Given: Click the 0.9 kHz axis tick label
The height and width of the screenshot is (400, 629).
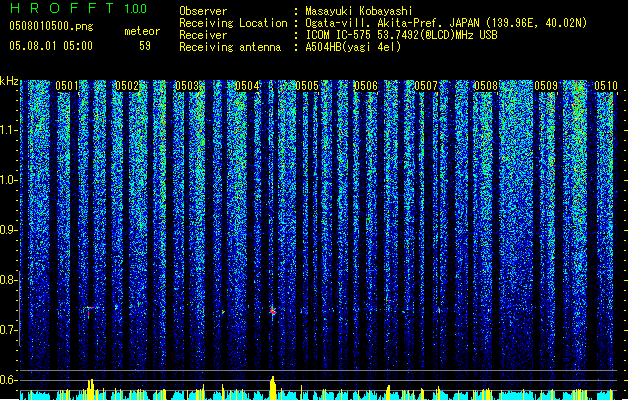Looking at the screenshot, I should pos(9,230).
